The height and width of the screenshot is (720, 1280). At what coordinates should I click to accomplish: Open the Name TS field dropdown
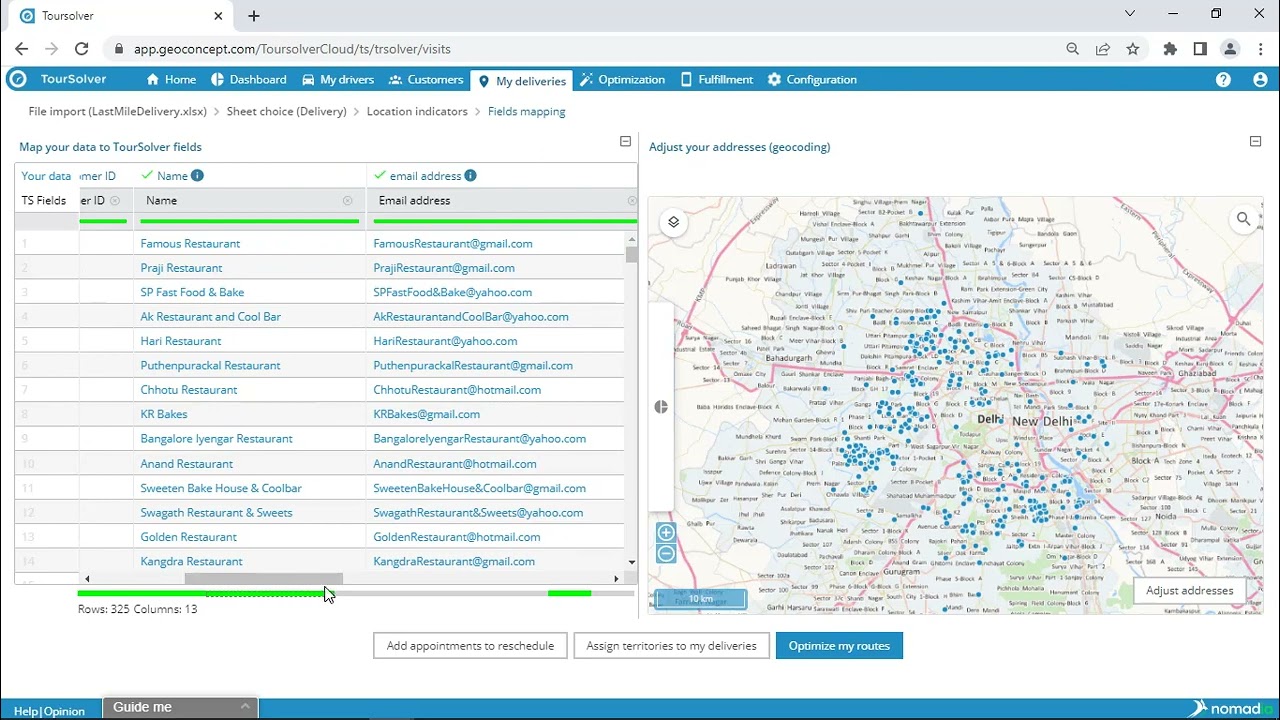tap(249, 201)
